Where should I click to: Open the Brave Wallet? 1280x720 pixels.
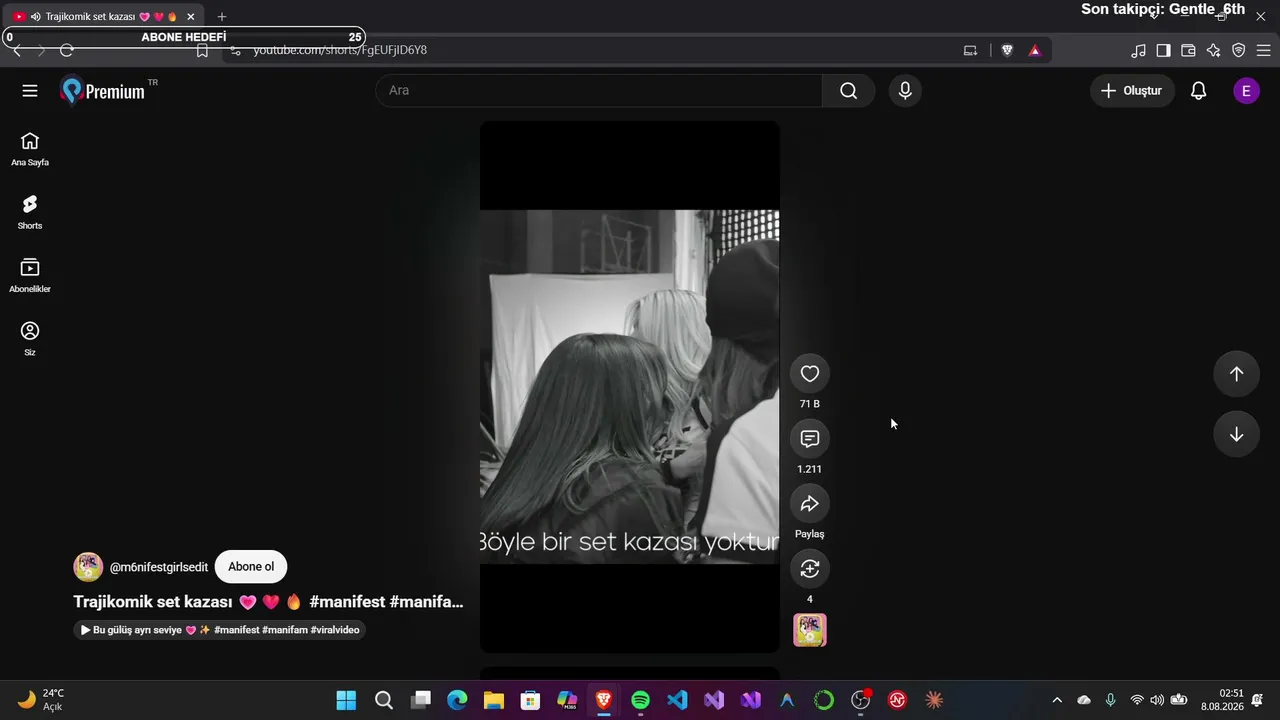1188,50
